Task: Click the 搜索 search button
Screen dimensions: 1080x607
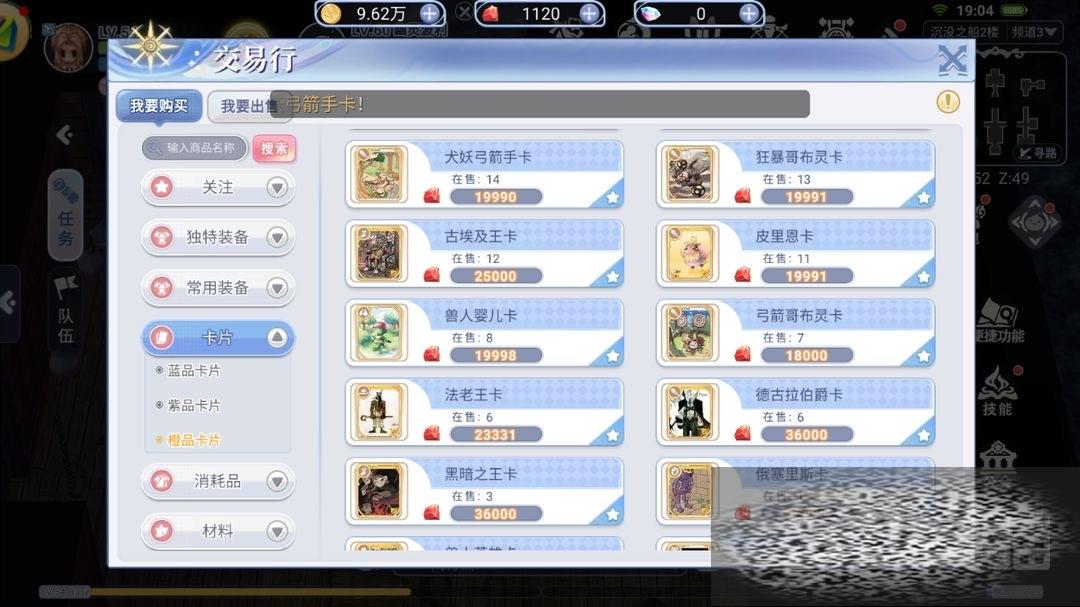Action: [x=274, y=148]
